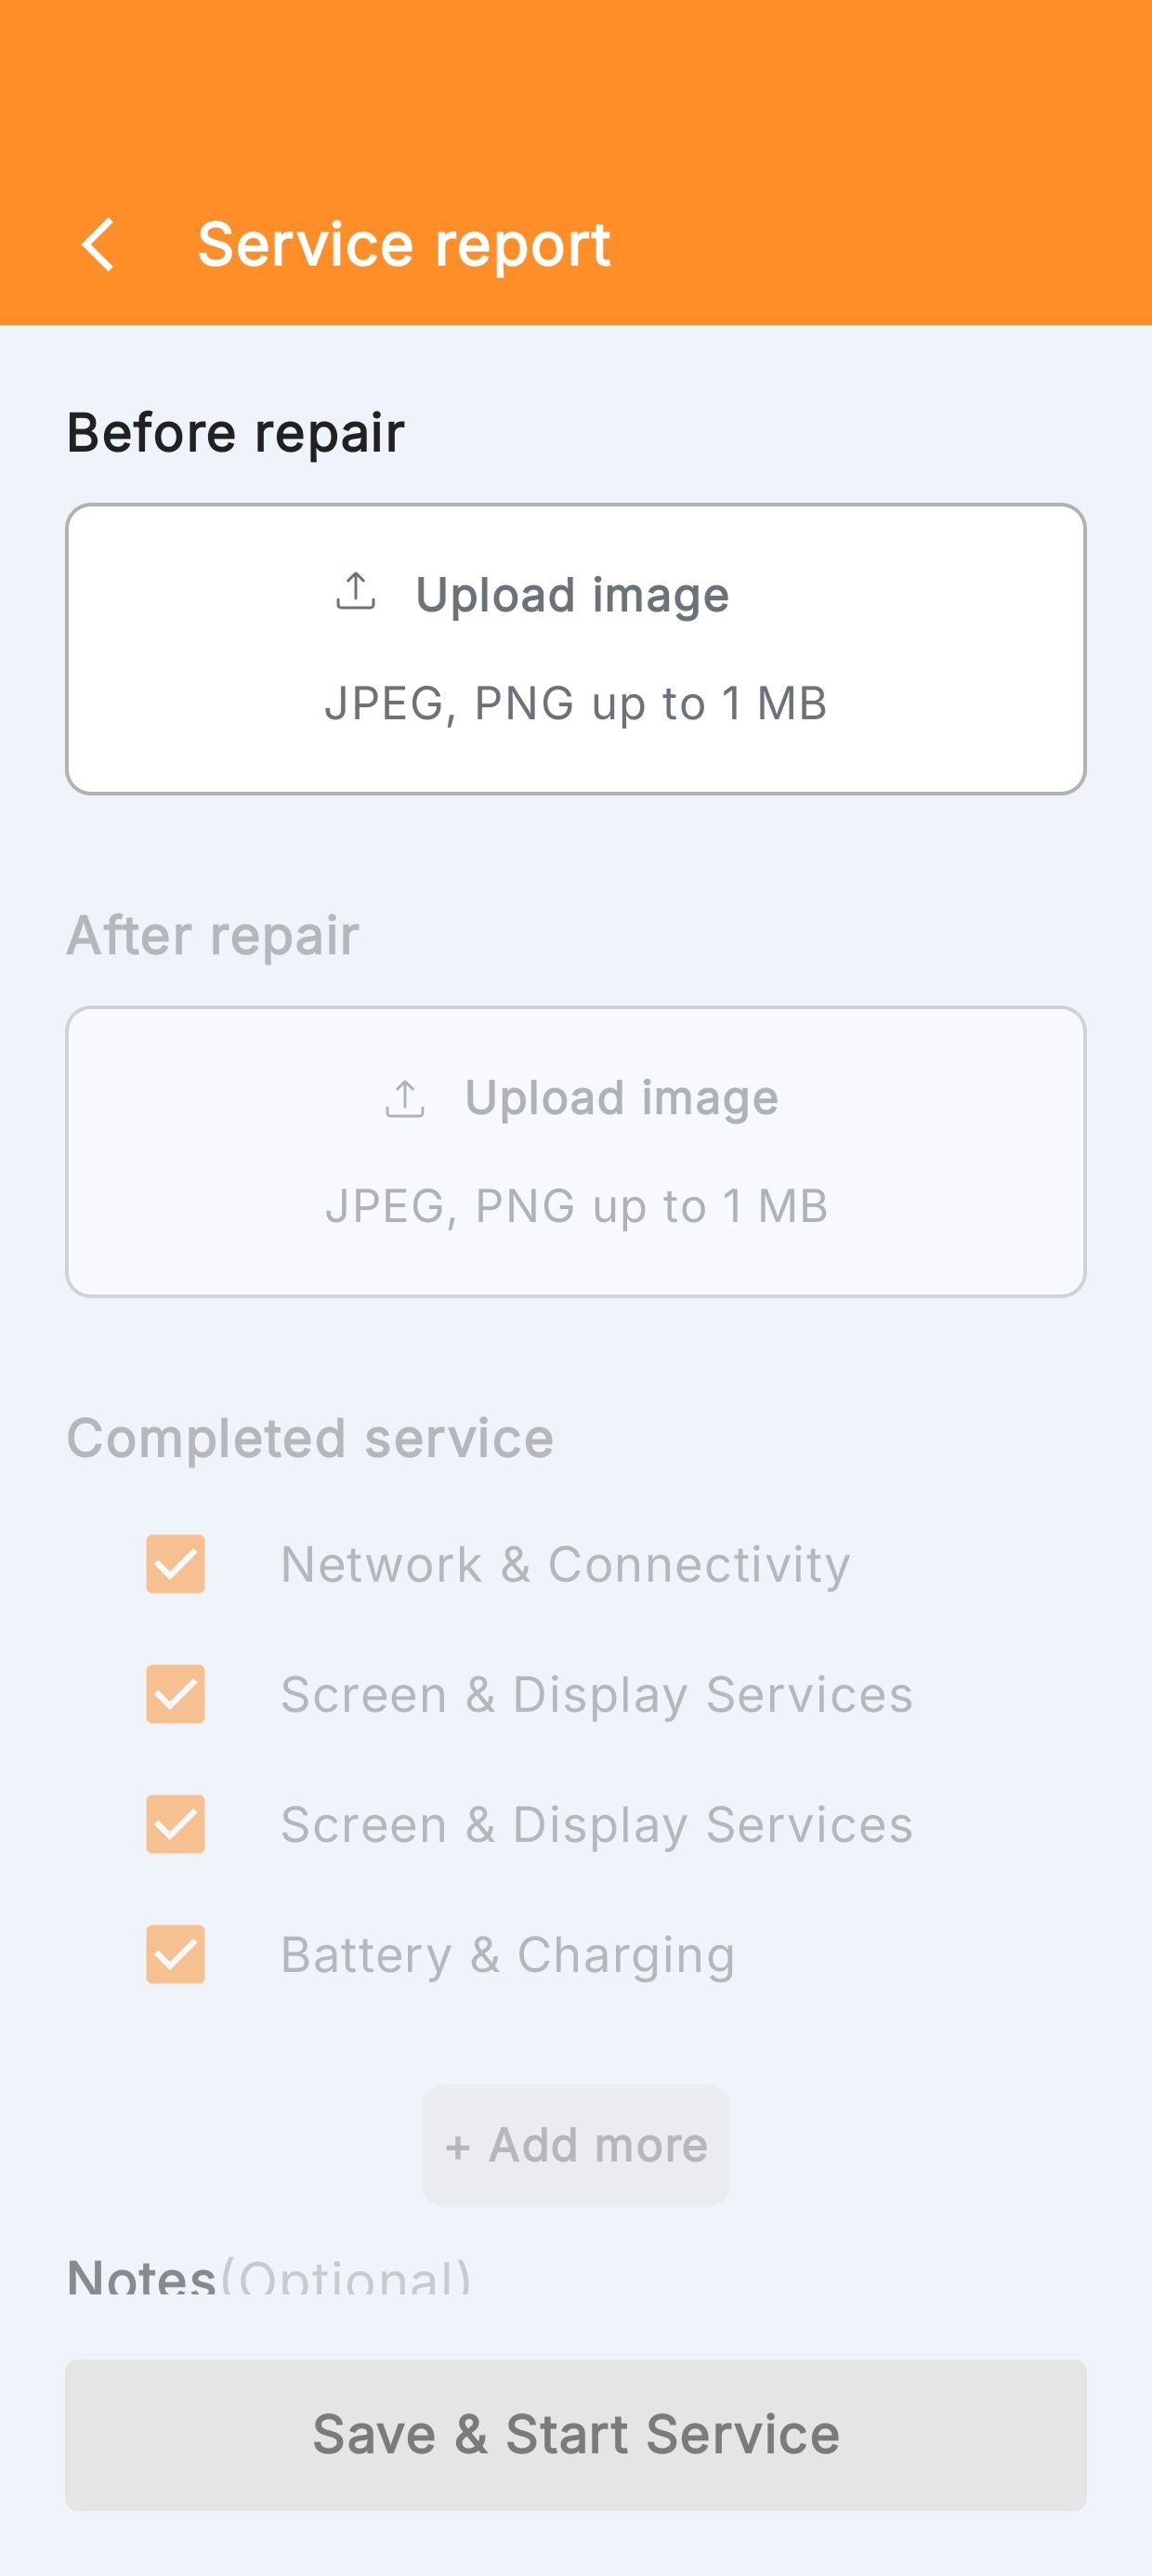Uncheck the Network & Connectivity checkbox
The height and width of the screenshot is (2576, 1152).
[x=176, y=1564]
